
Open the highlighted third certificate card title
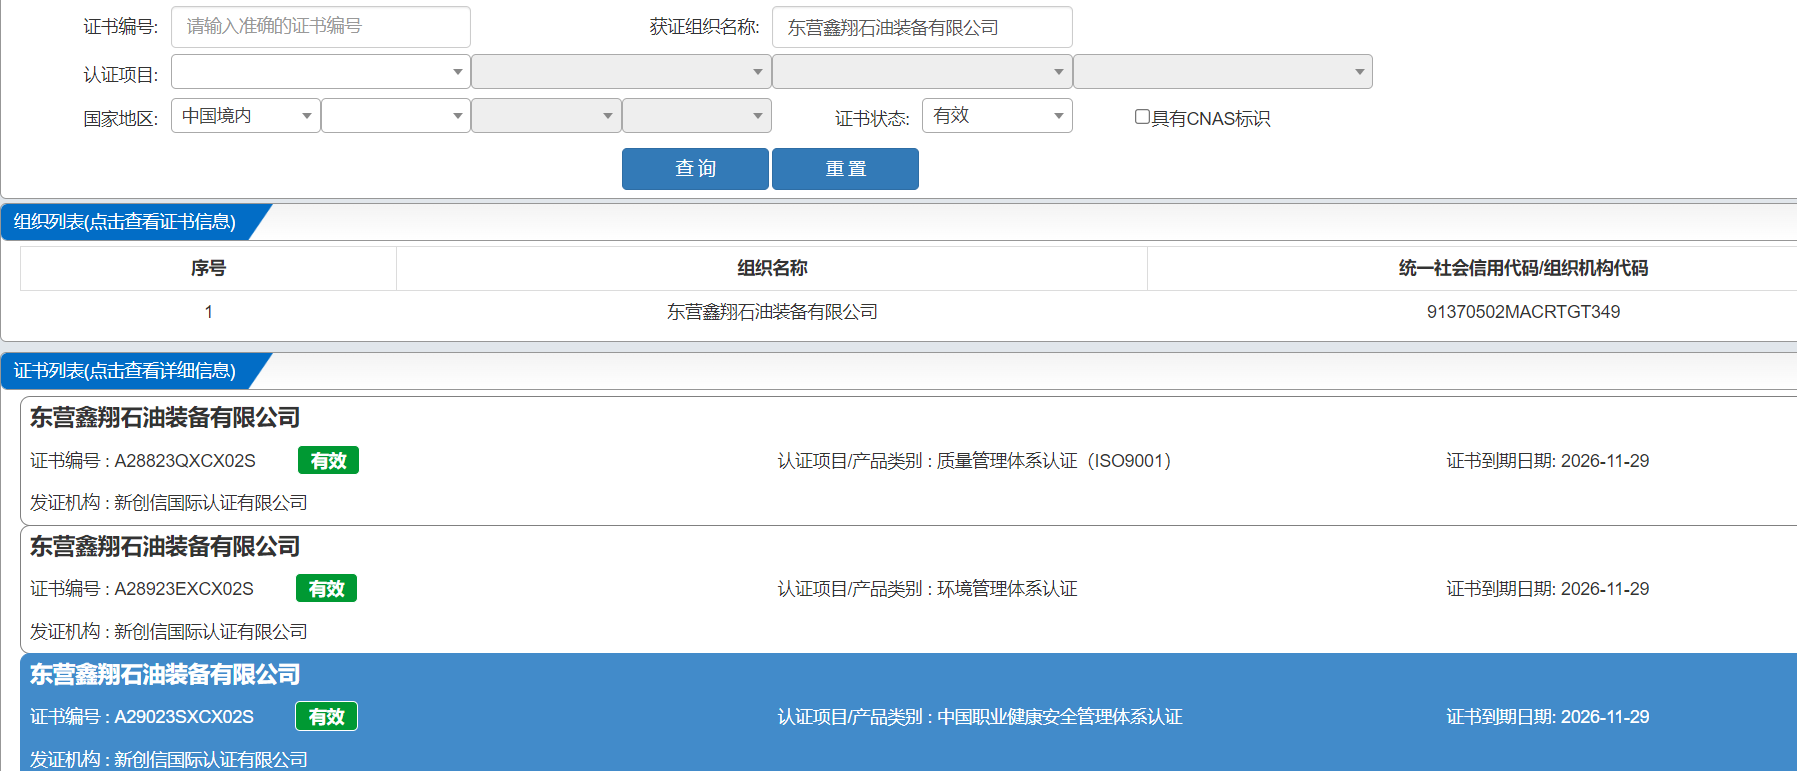point(165,675)
